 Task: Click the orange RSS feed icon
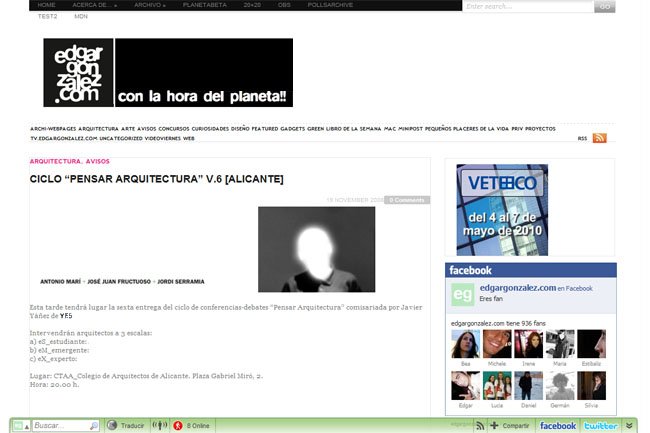pyautogui.click(x=599, y=138)
